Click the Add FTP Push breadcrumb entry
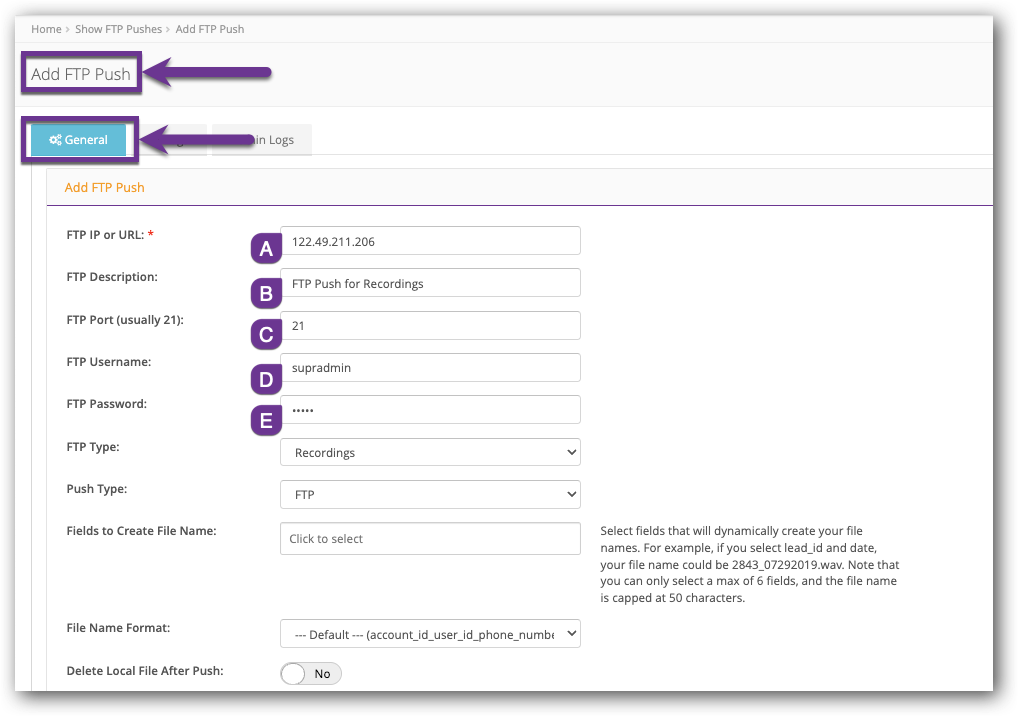1018x716 pixels. tap(210, 29)
